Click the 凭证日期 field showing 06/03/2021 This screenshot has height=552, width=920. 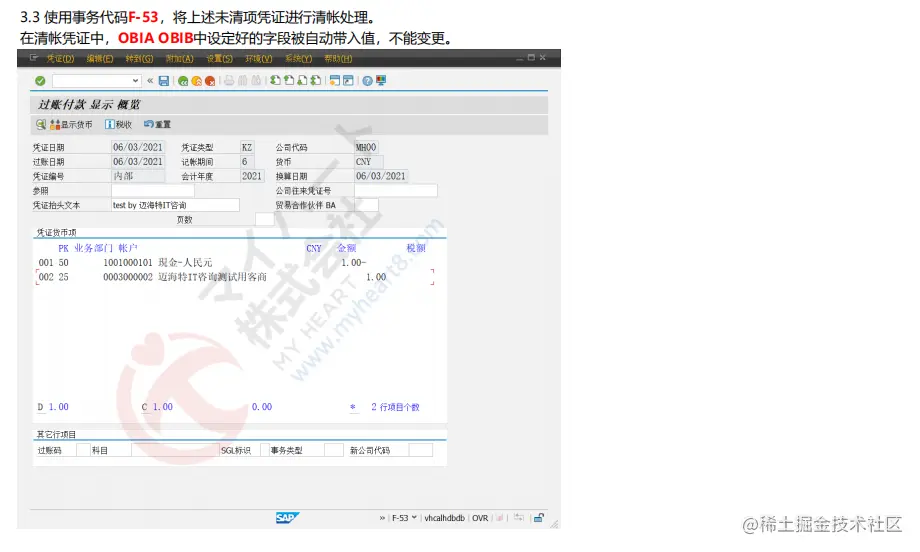click(138, 147)
